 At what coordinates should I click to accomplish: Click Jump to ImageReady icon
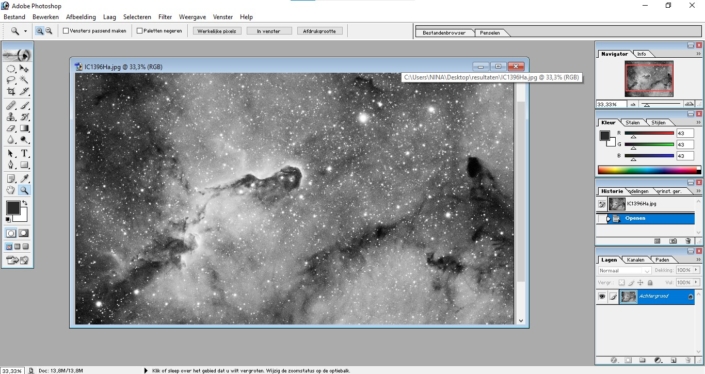click(x=17, y=260)
